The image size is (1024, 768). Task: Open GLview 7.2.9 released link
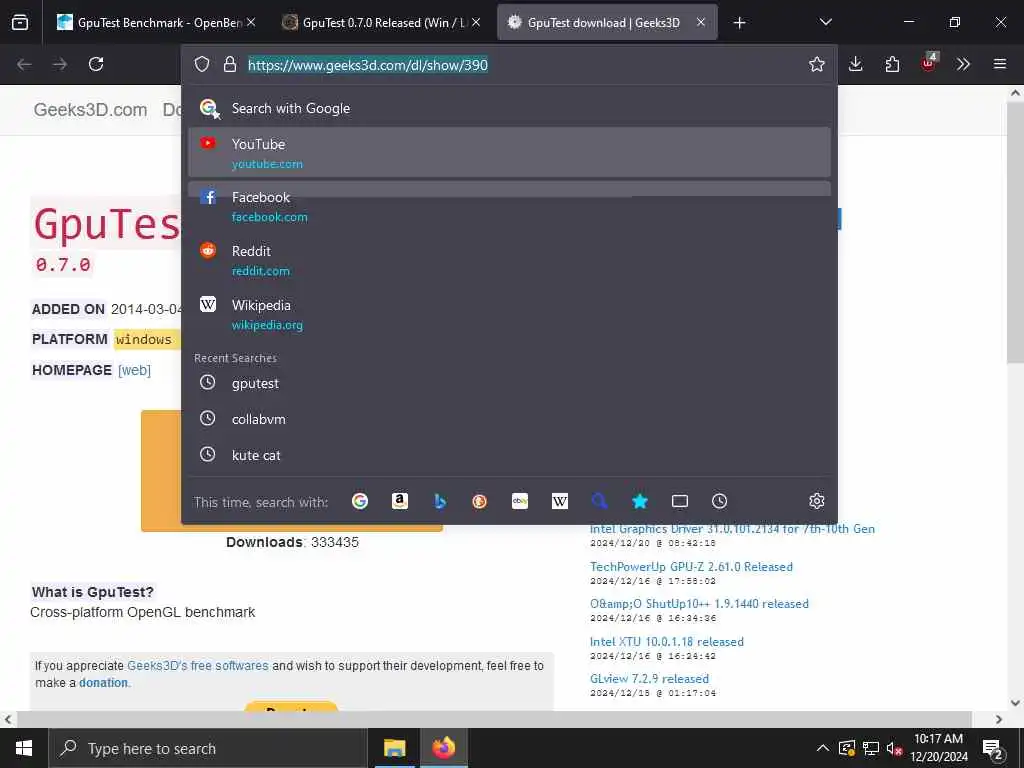[649, 679]
